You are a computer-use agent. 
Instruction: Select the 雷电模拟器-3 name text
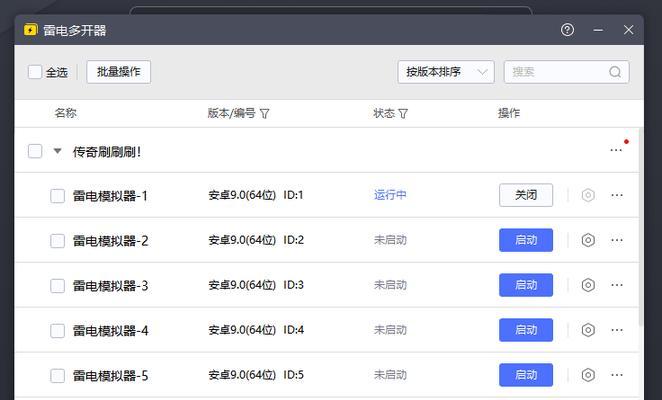click(110, 286)
